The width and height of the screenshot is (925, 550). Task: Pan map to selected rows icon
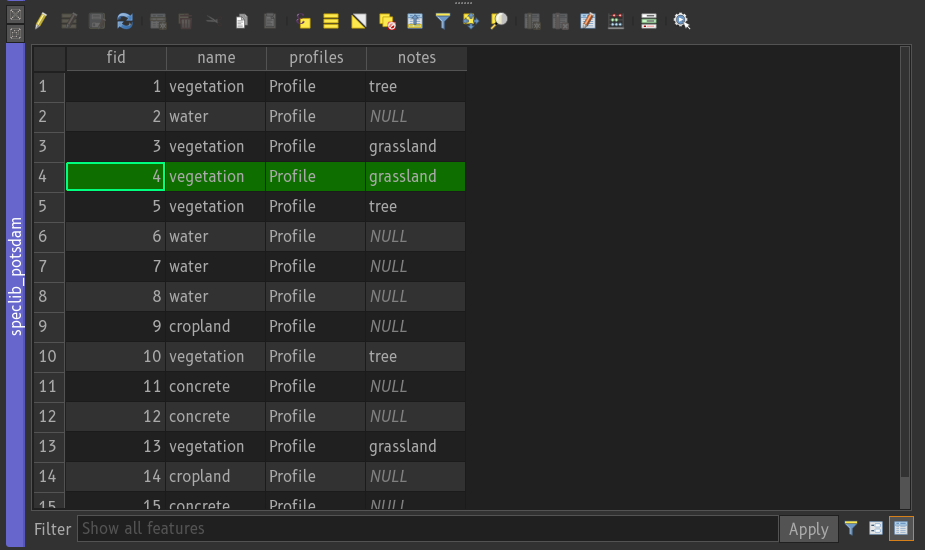(x=470, y=21)
